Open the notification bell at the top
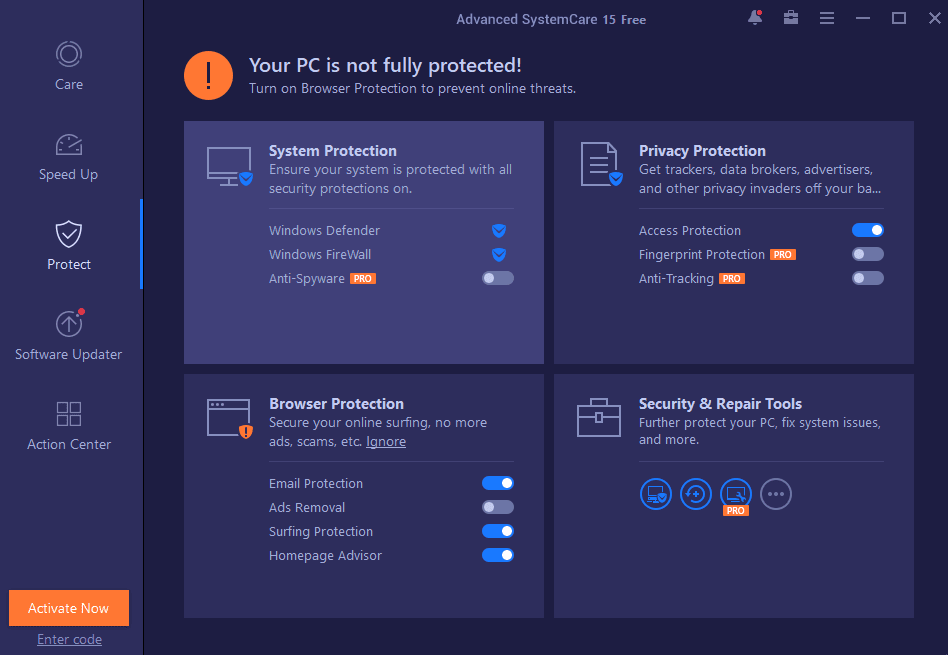This screenshot has width=948, height=655. pyautogui.click(x=755, y=17)
